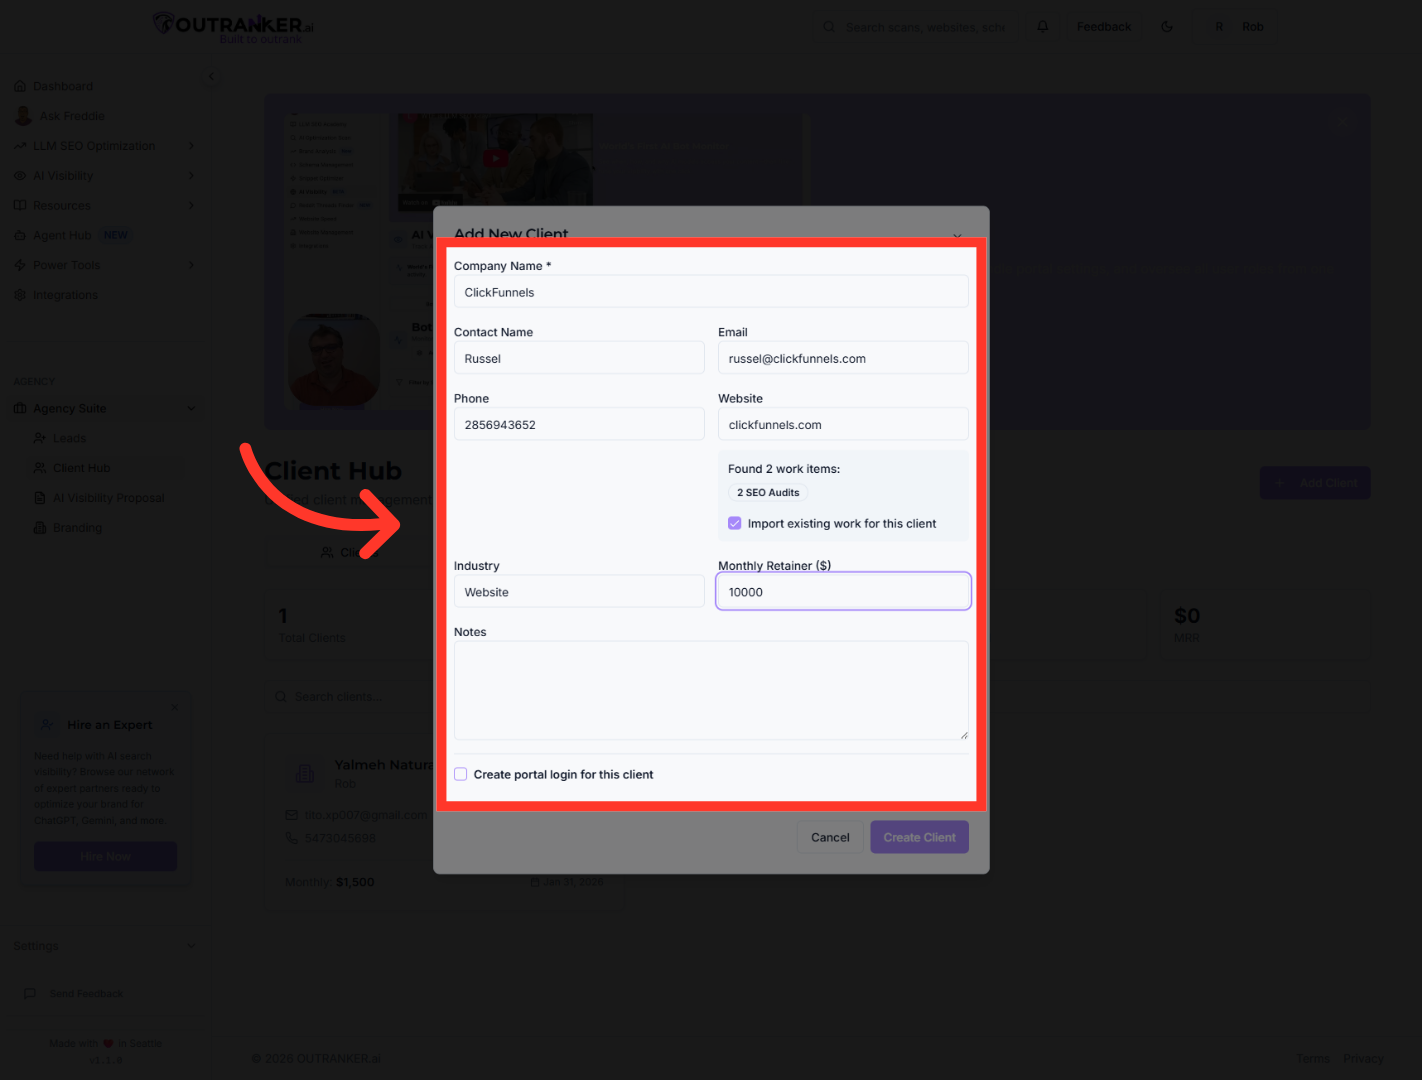Click the Hire Now button
This screenshot has height=1080, width=1422.
[106, 856]
